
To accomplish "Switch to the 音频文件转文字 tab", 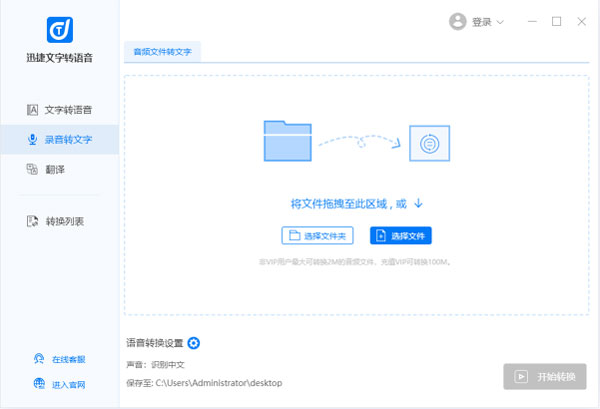I will pyautogui.click(x=162, y=52).
